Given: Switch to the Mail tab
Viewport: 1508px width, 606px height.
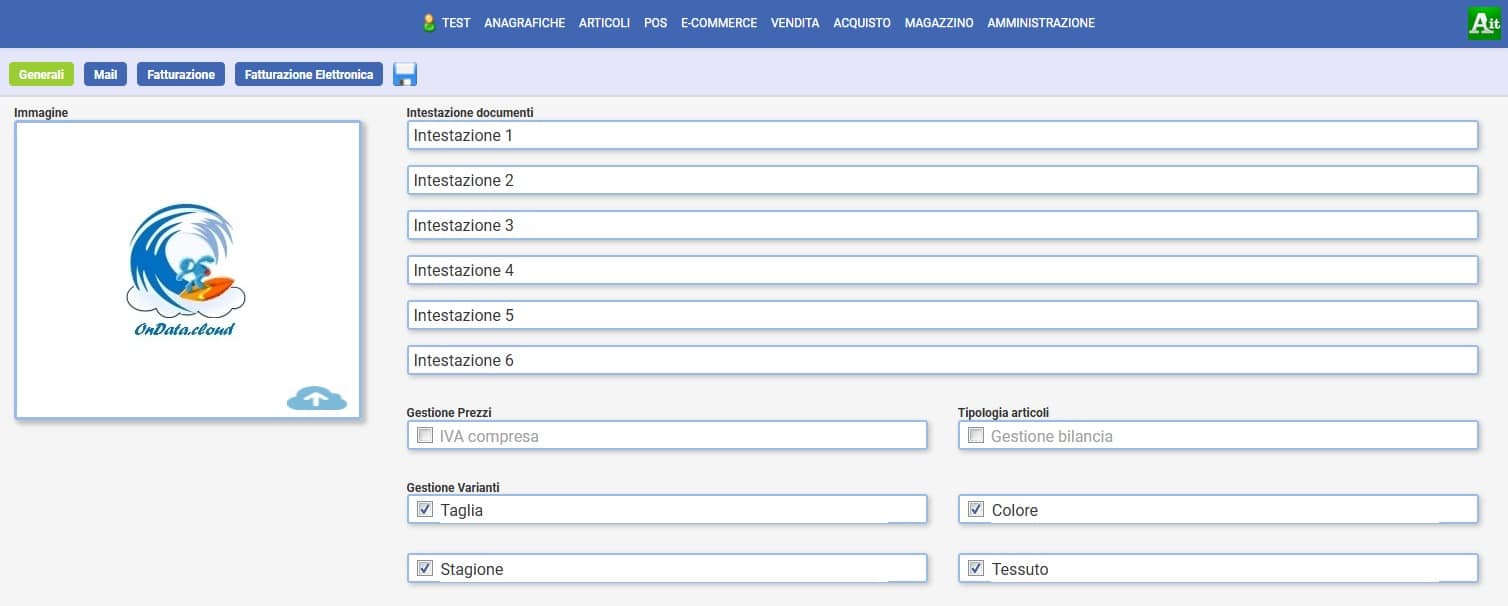Looking at the screenshot, I should [105, 75].
